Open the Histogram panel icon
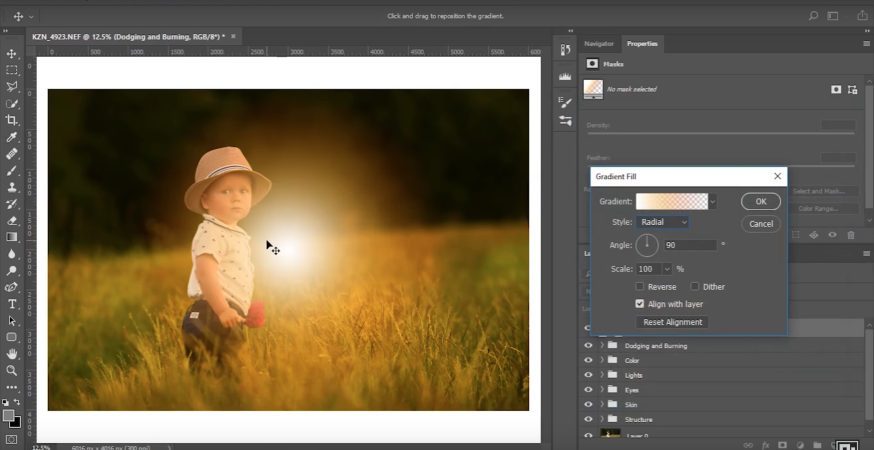The height and width of the screenshot is (450, 874). (565, 76)
